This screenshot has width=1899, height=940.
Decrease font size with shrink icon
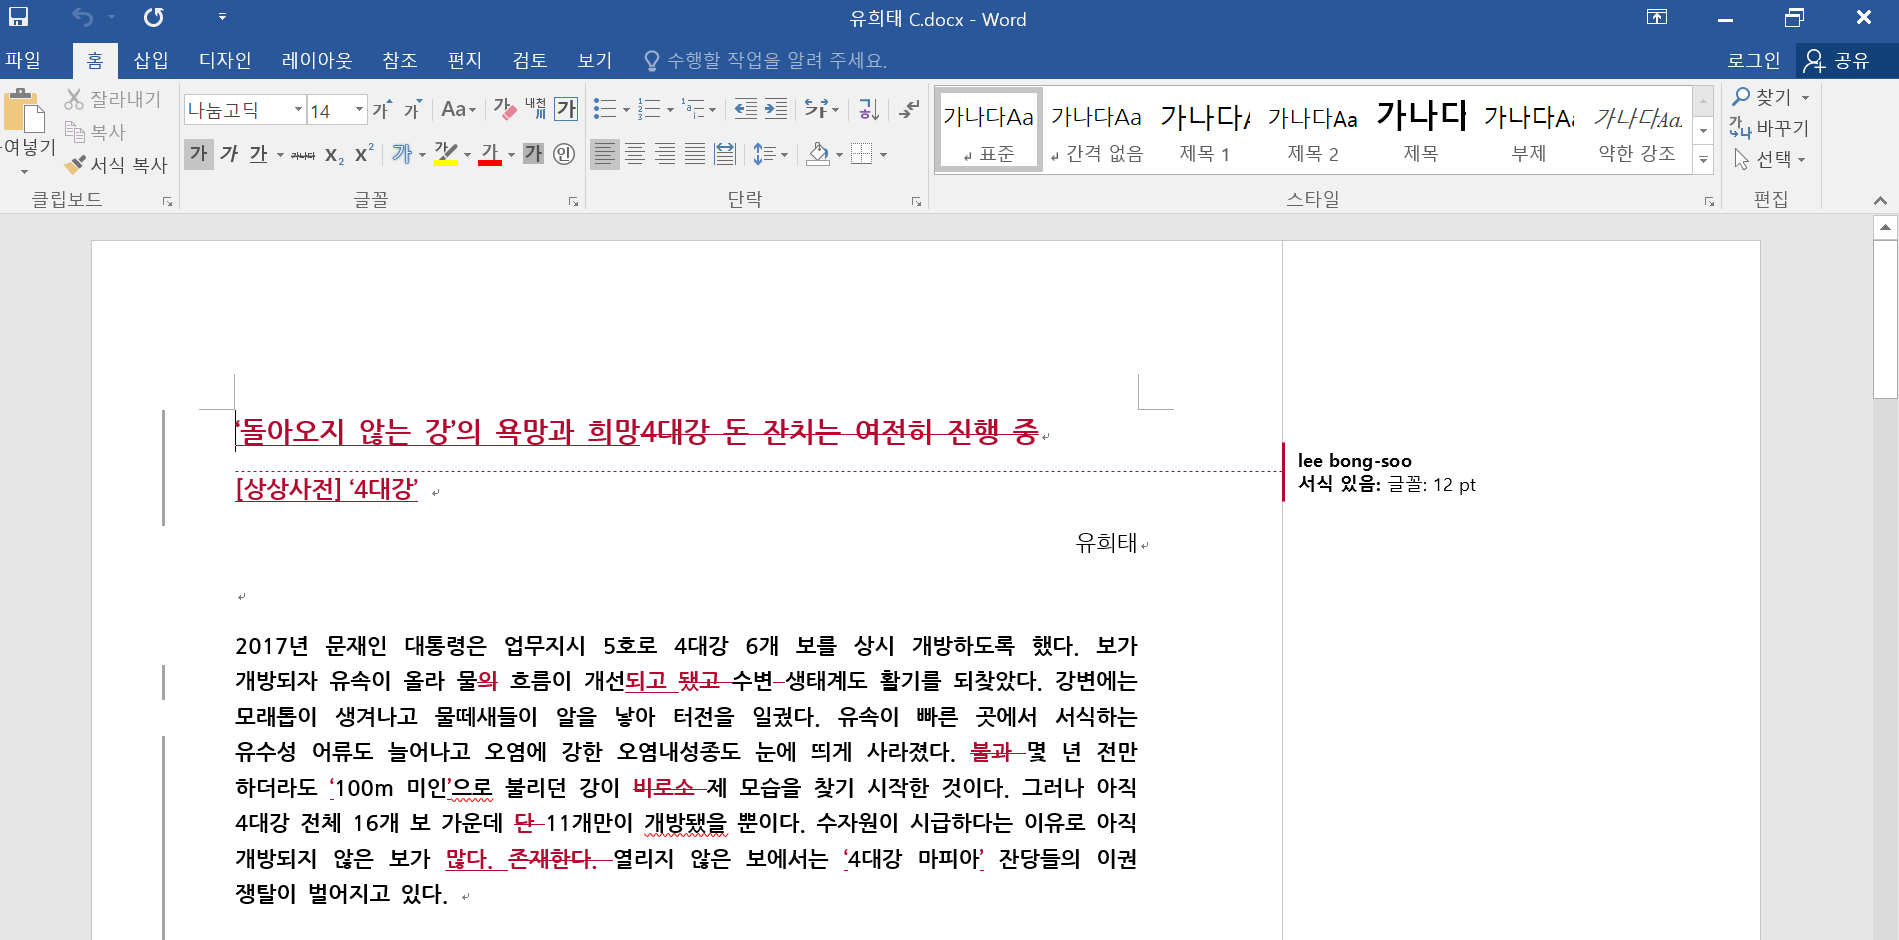click(x=412, y=109)
